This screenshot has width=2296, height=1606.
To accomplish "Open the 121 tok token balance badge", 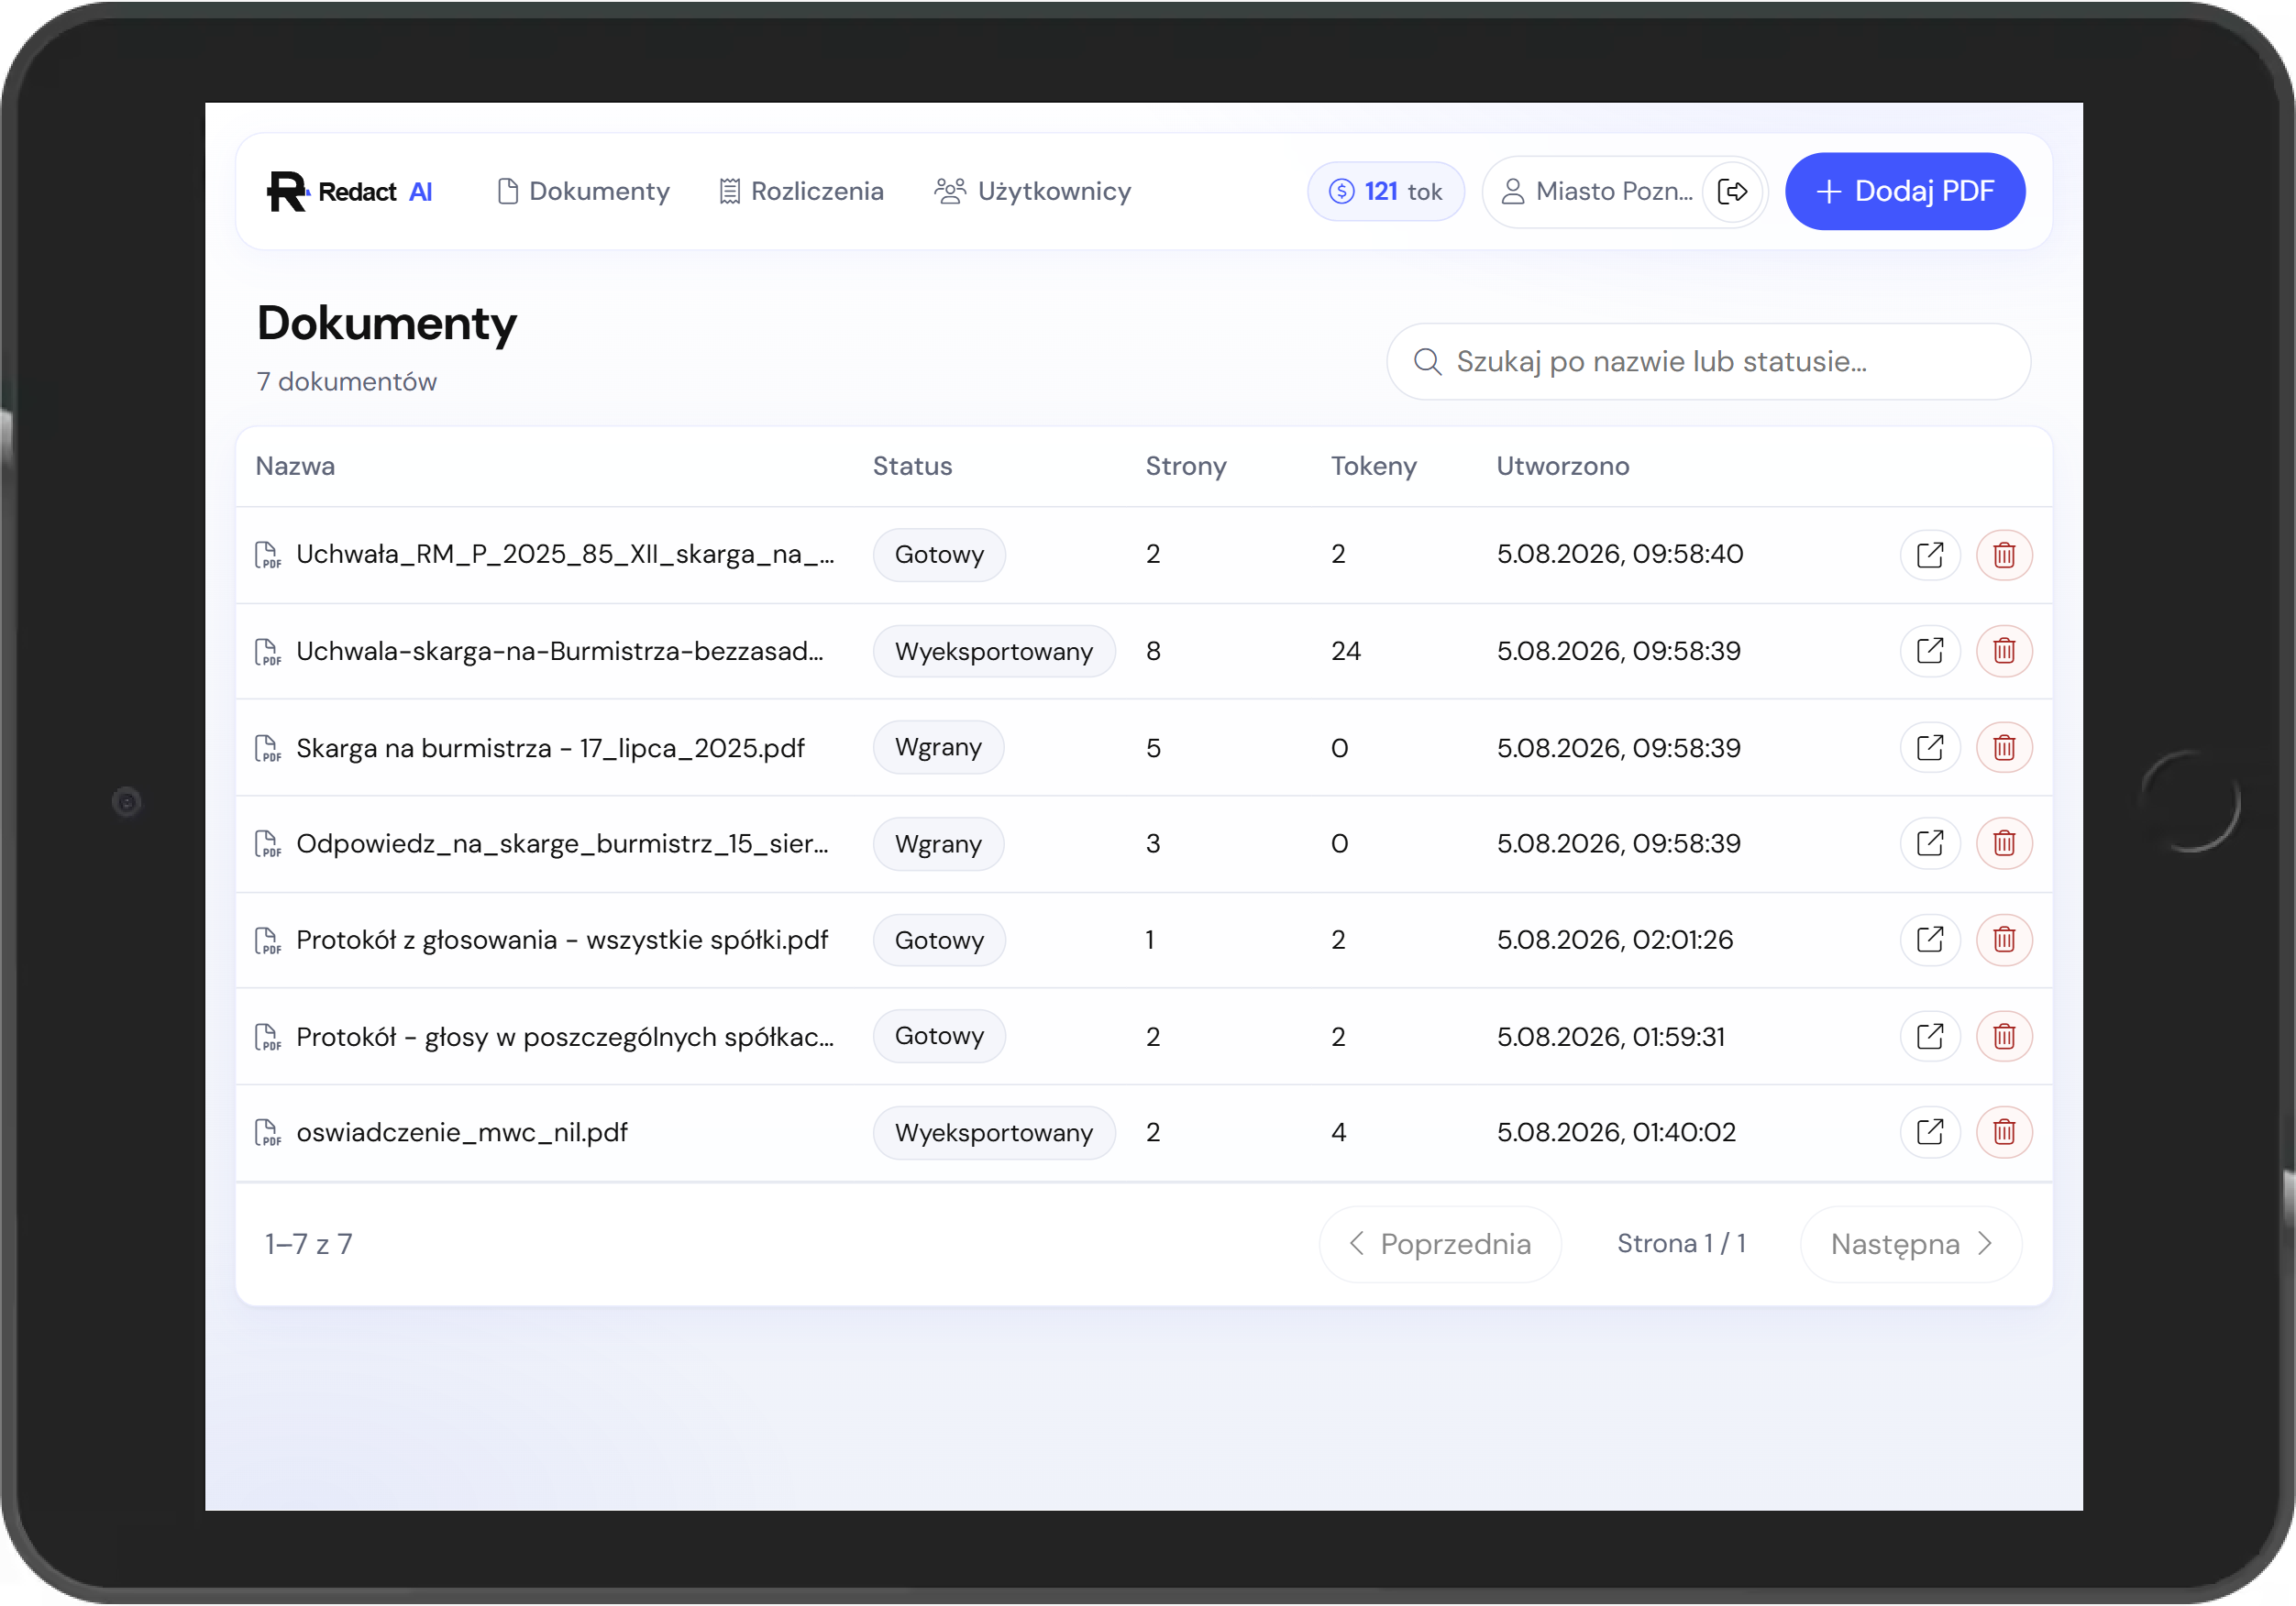I will pyautogui.click(x=1385, y=191).
